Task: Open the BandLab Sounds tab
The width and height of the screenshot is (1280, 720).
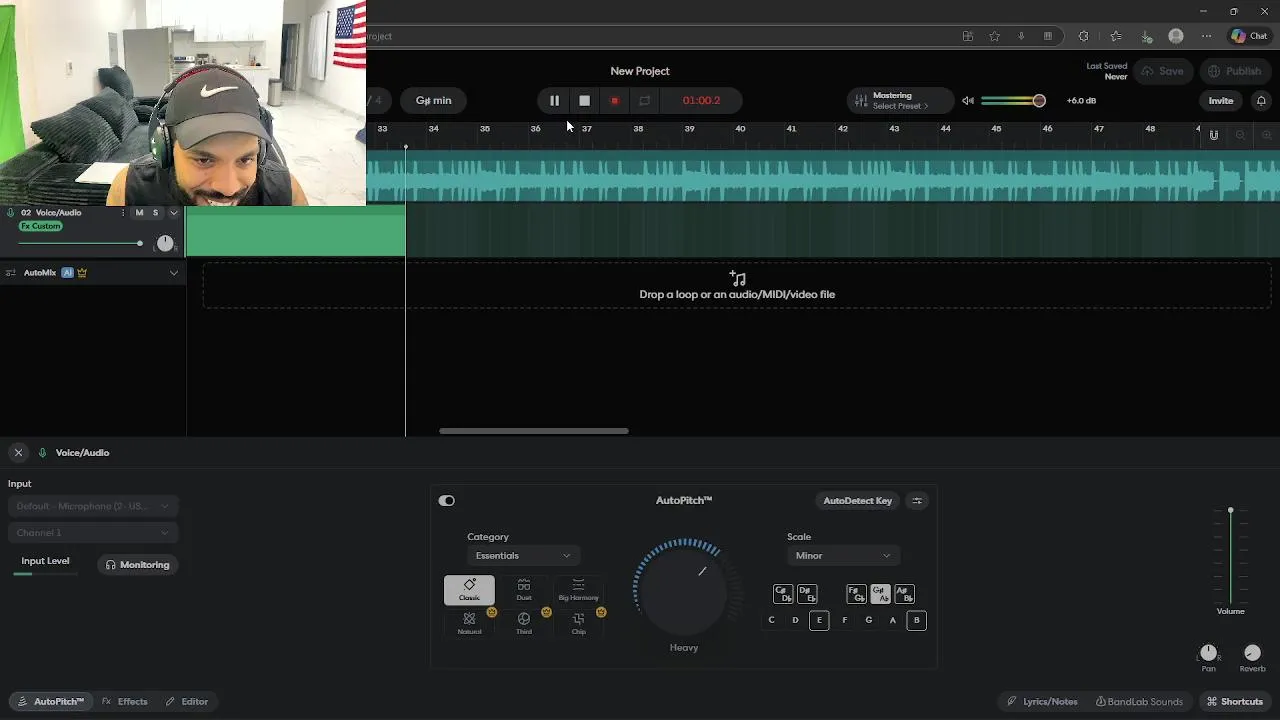Action: coord(1139,702)
